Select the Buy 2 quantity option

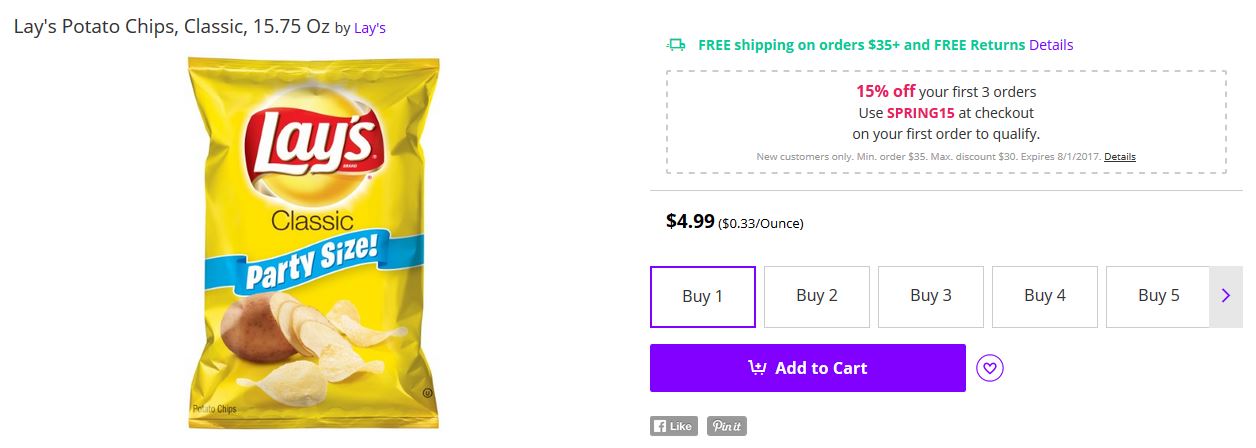pos(816,296)
